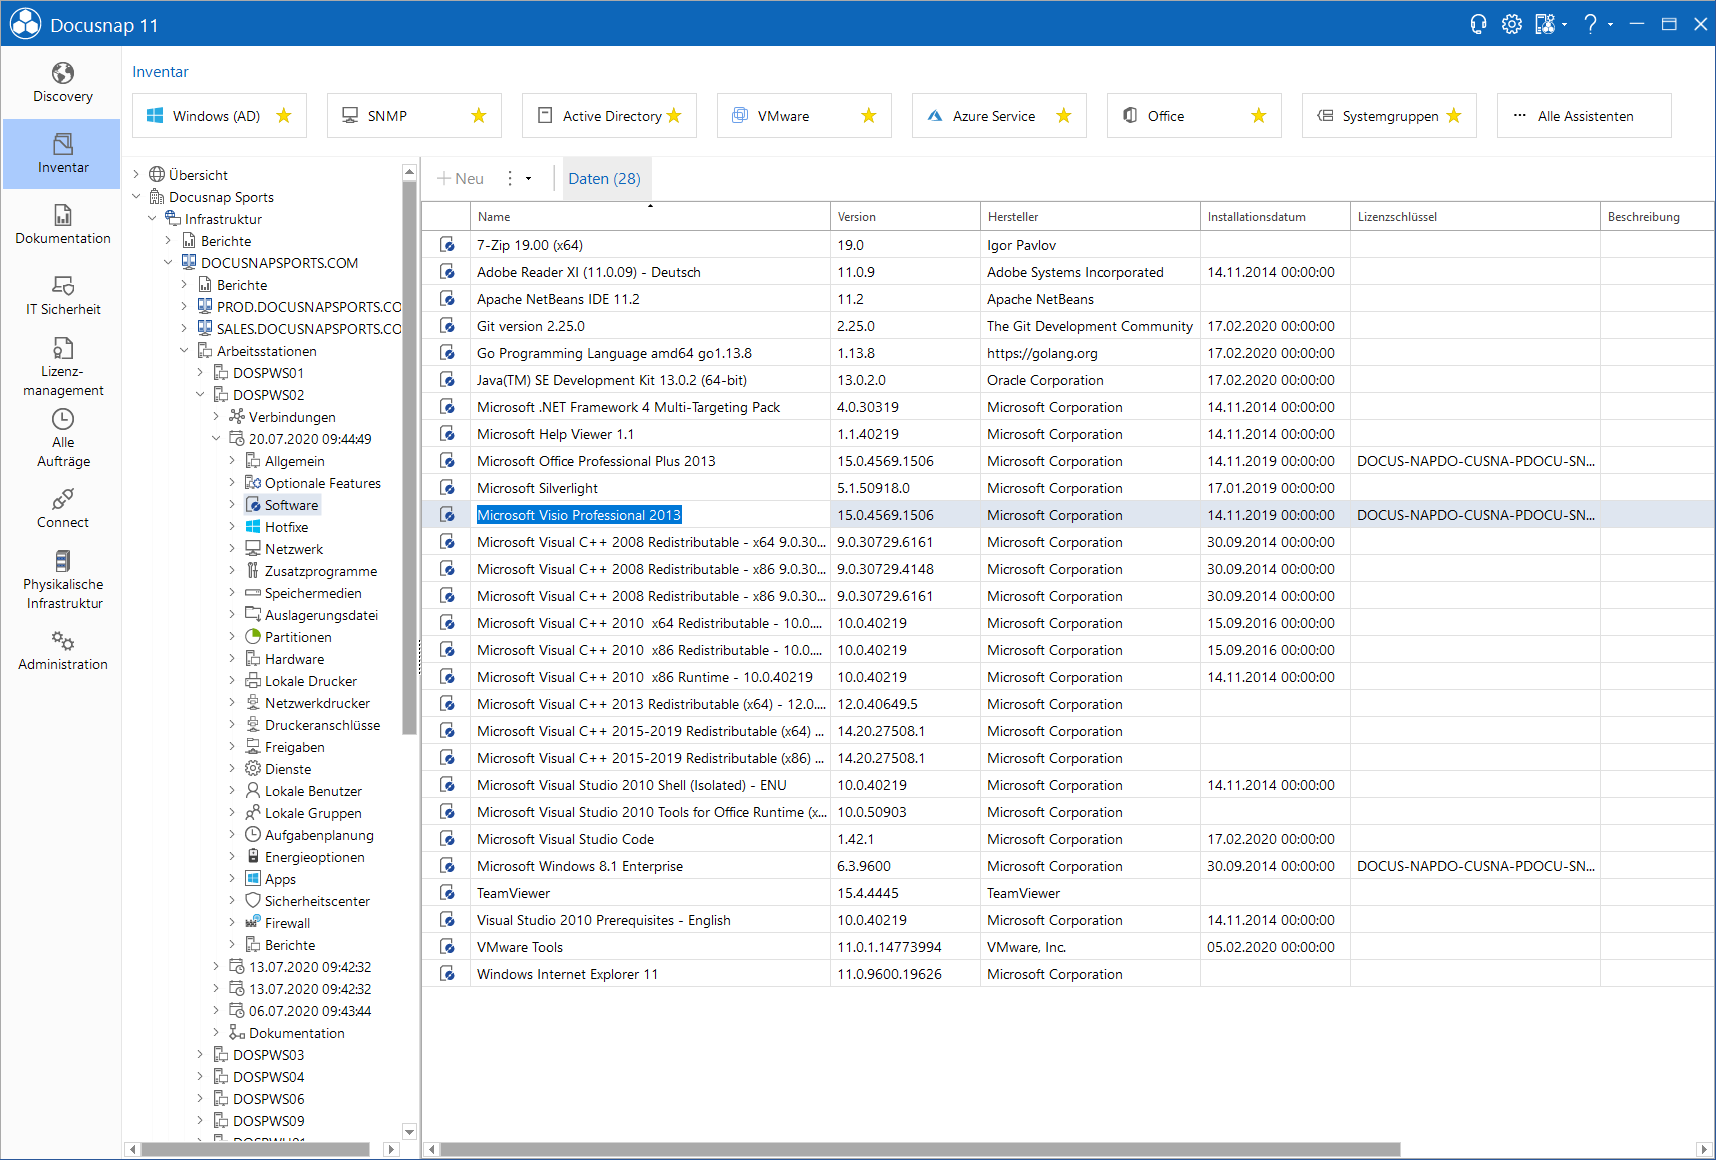Open settings gear in the title bar
The width and height of the screenshot is (1716, 1160).
coord(1512,24)
